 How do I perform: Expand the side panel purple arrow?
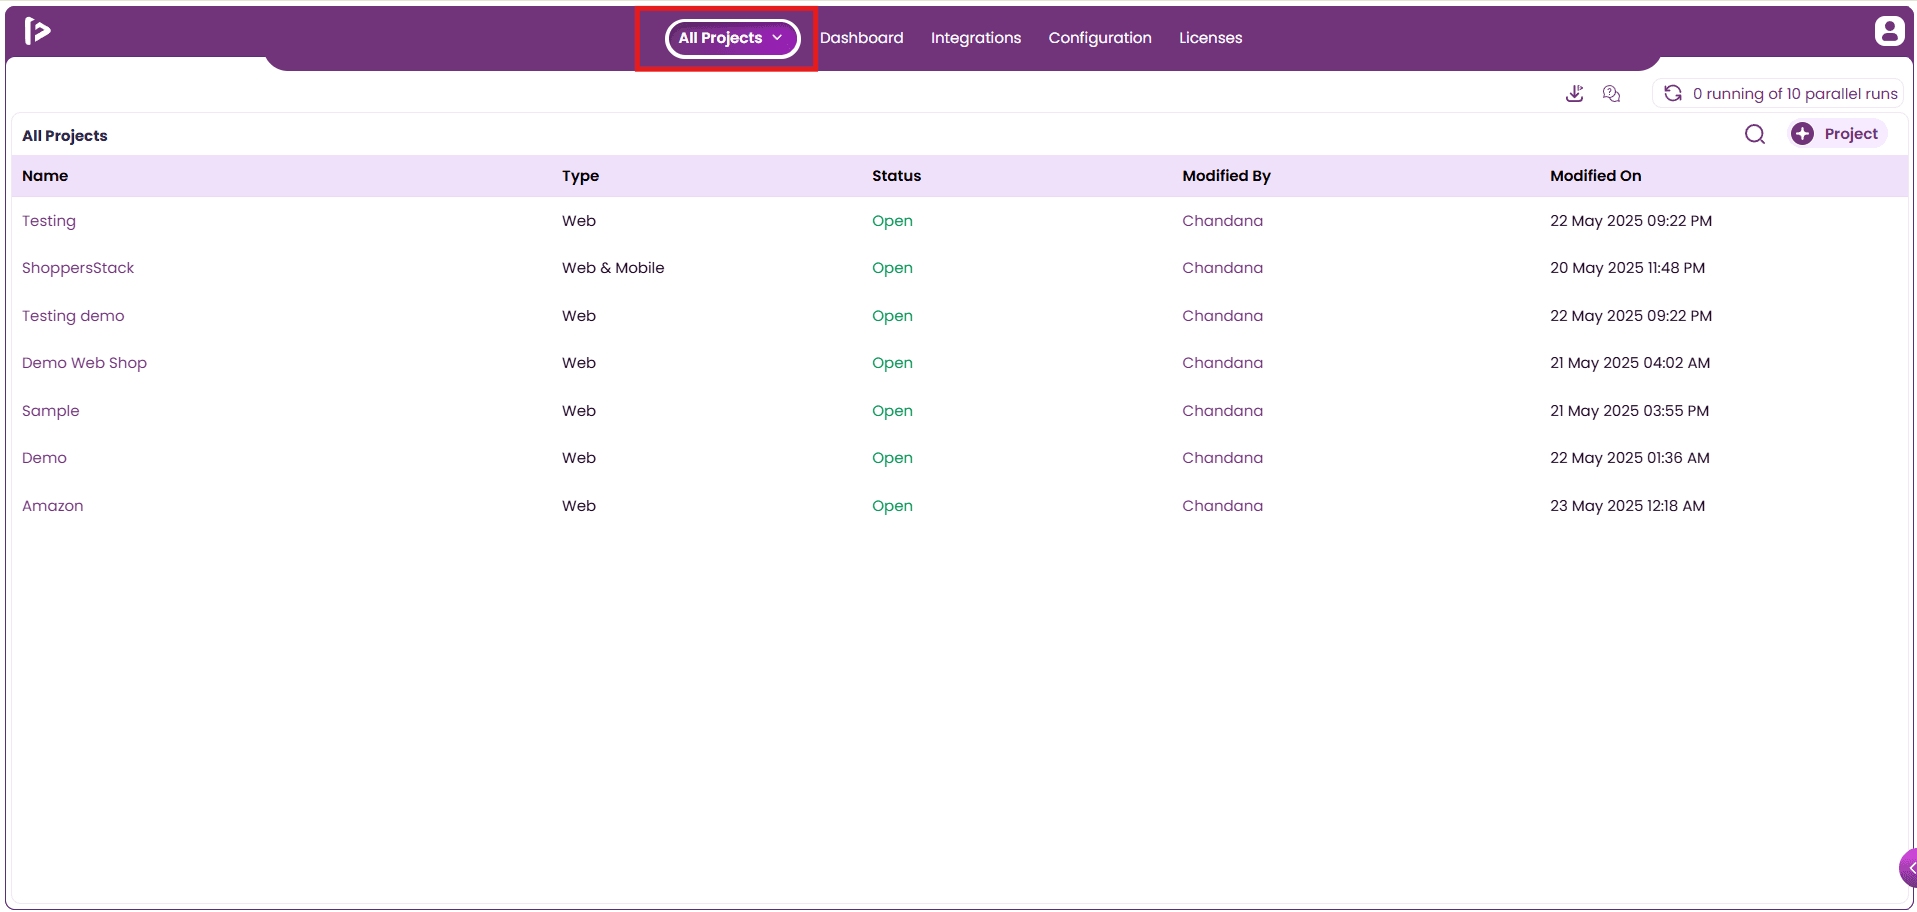(x=1908, y=868)
